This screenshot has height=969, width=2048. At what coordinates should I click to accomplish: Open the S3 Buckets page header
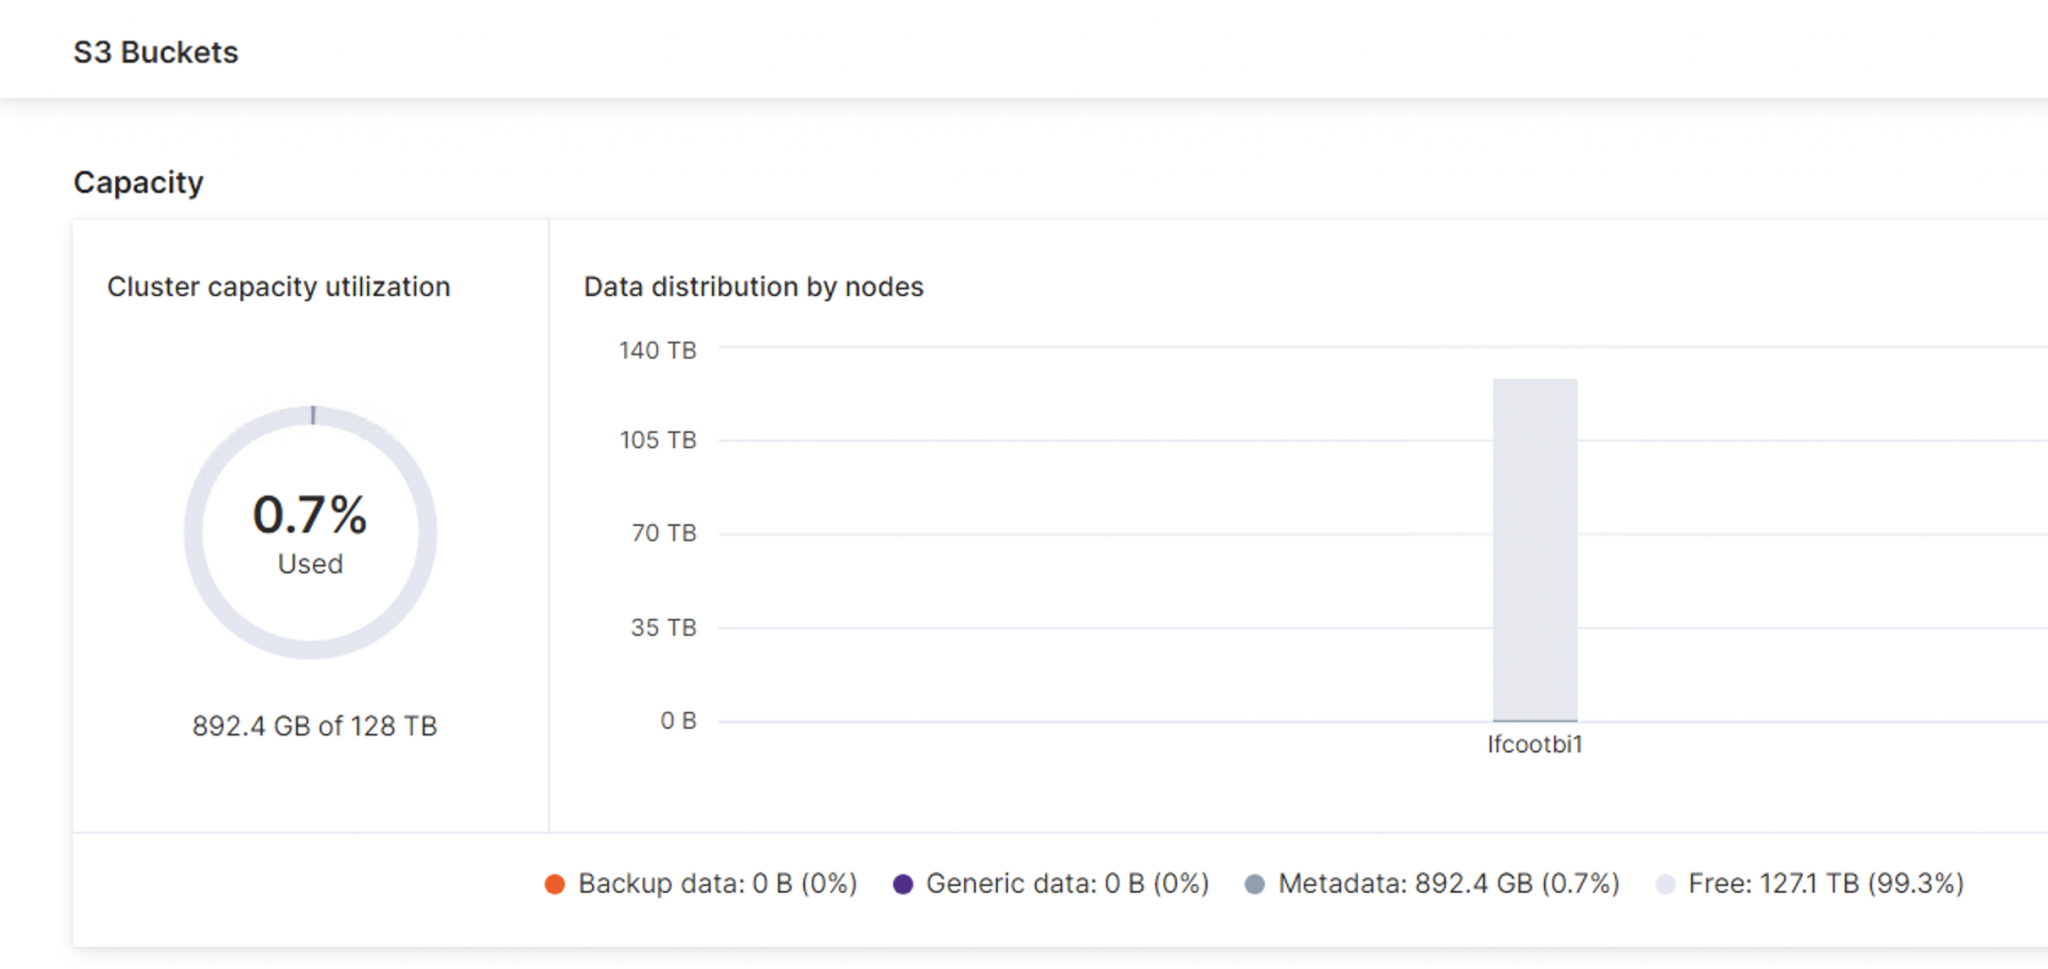coord(156,51)
